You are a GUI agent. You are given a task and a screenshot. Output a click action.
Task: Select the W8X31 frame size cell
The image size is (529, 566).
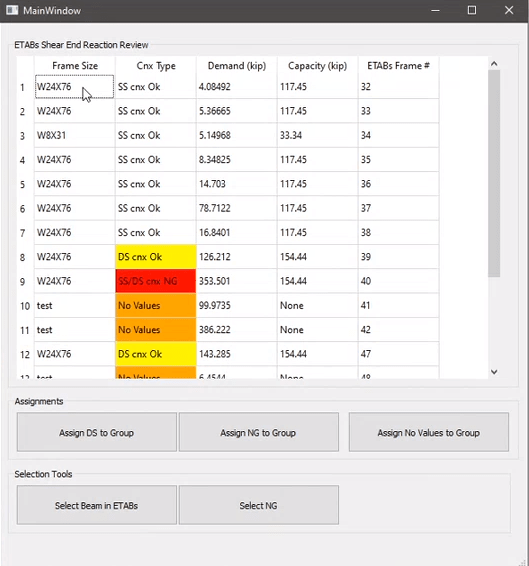pos(75,135)
